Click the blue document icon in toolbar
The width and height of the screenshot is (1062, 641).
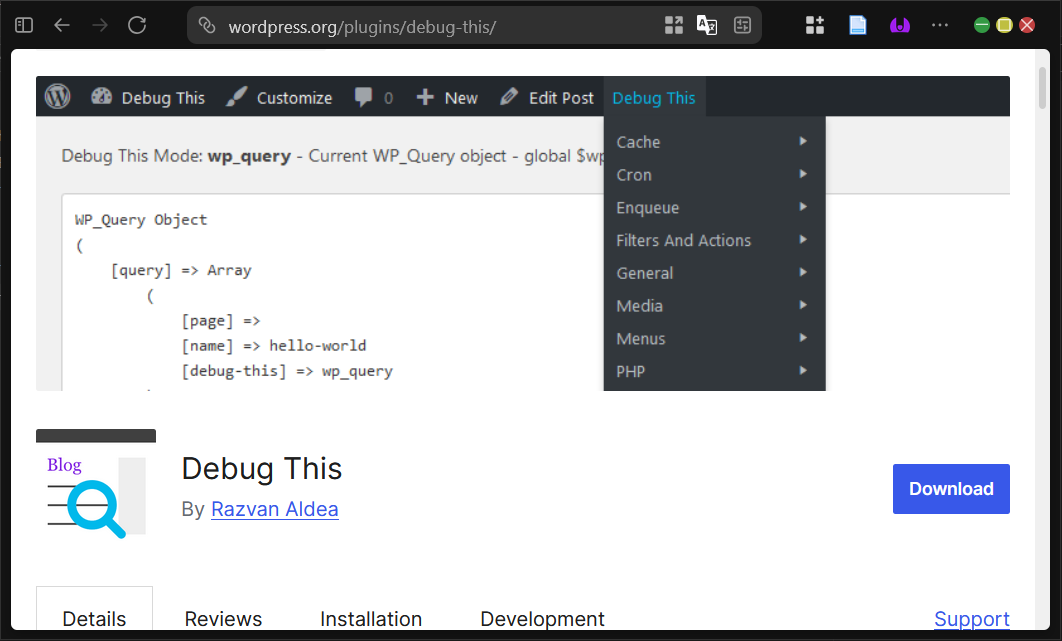(857, 26)
